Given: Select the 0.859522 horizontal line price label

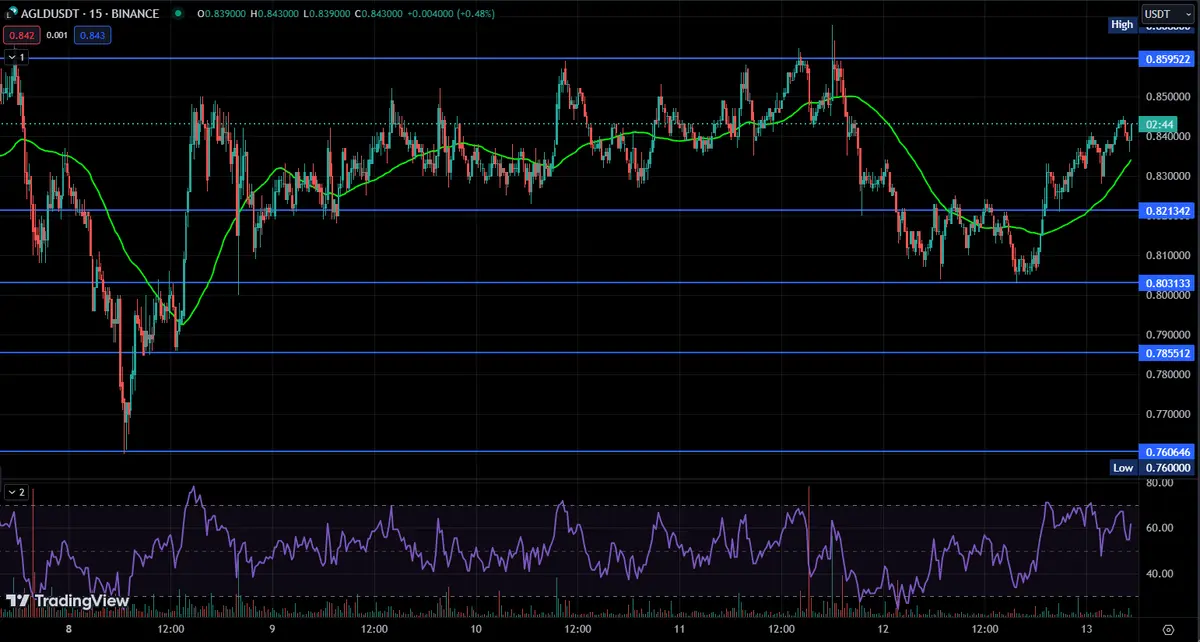Looking at the screenshot, I should (1167, 59).
